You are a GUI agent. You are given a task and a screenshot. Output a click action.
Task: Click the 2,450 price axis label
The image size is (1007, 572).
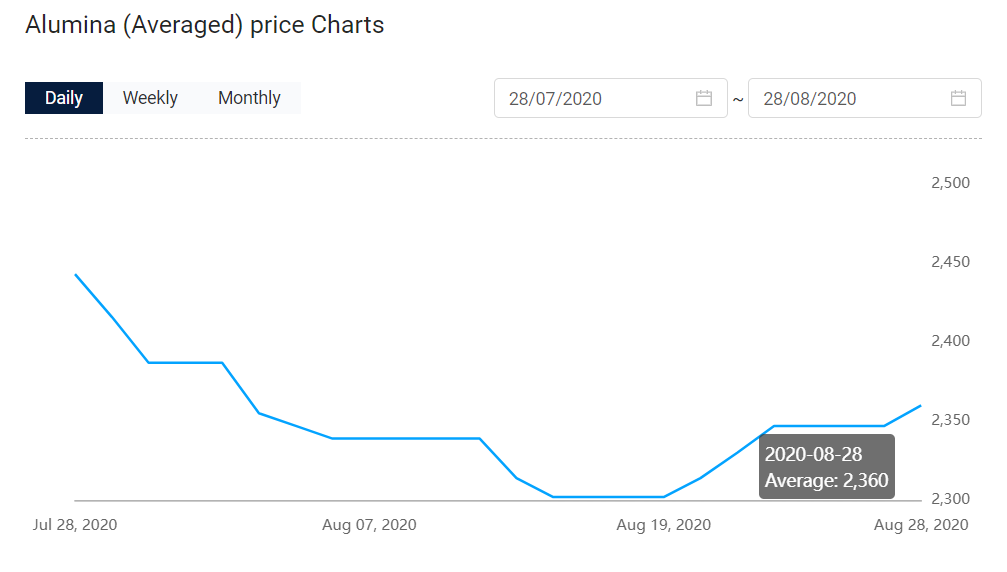(950, 262)
